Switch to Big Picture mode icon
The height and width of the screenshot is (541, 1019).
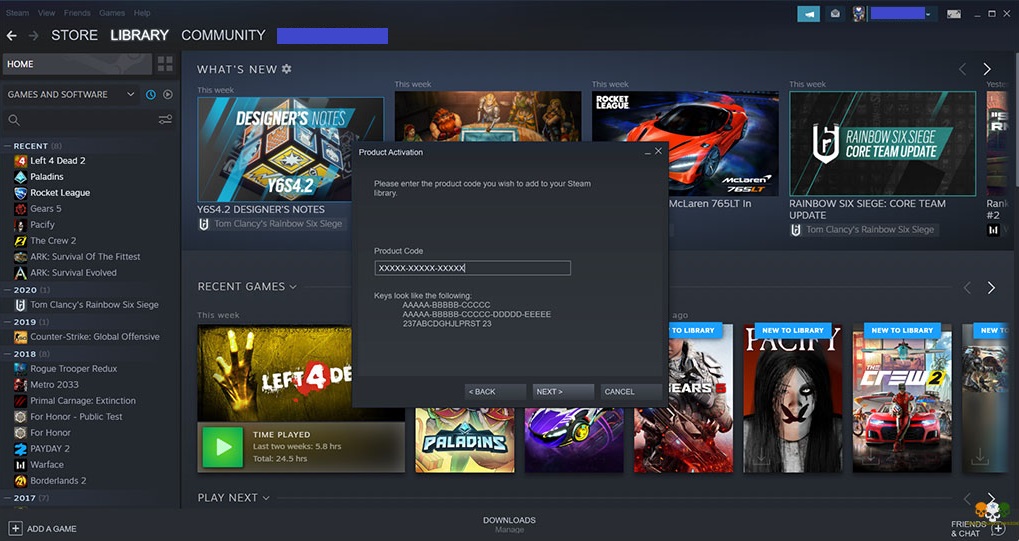click(x=953, y=14)
